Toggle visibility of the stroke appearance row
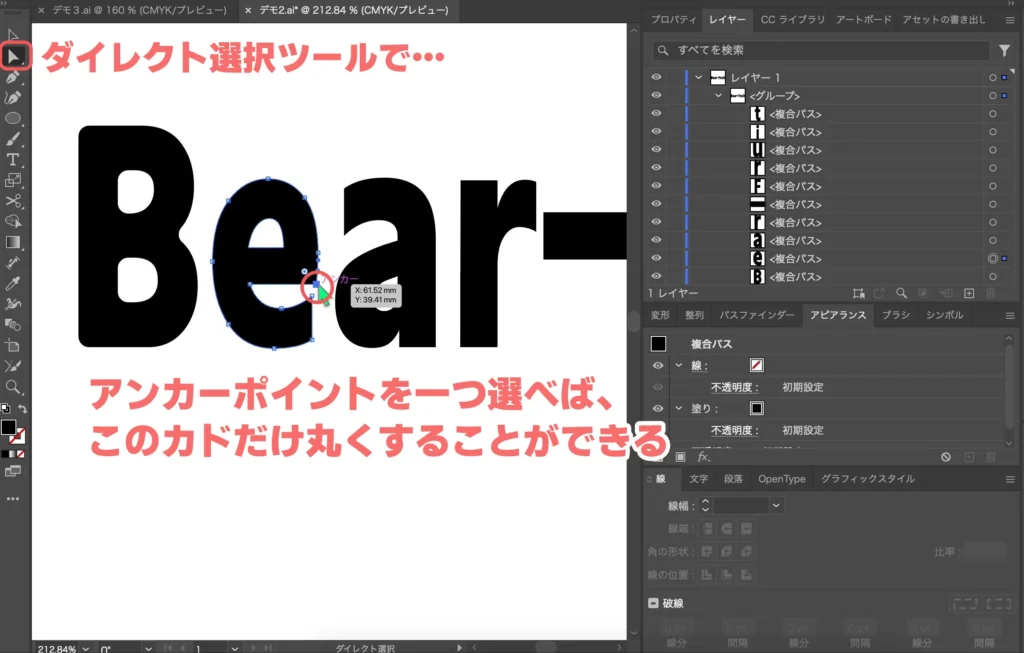 click(x=656, y=365)
